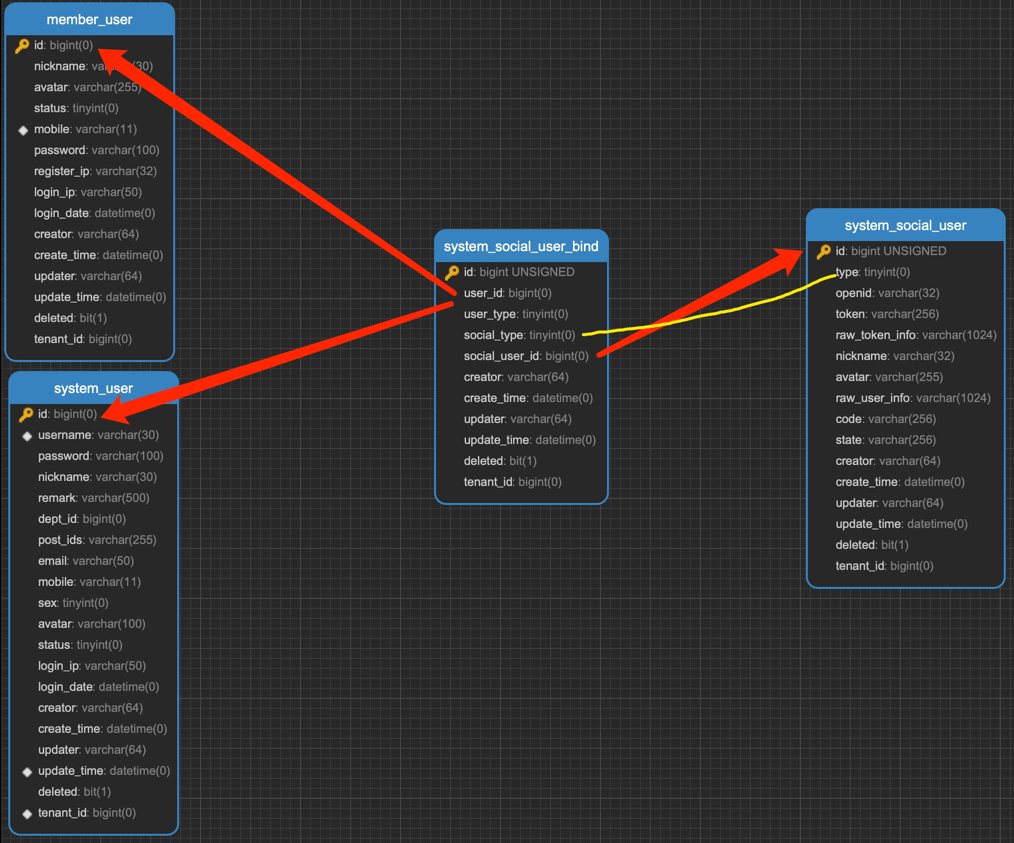
Task: Click the primary key icon in member_user table
Action: click(x=22, y=46)
